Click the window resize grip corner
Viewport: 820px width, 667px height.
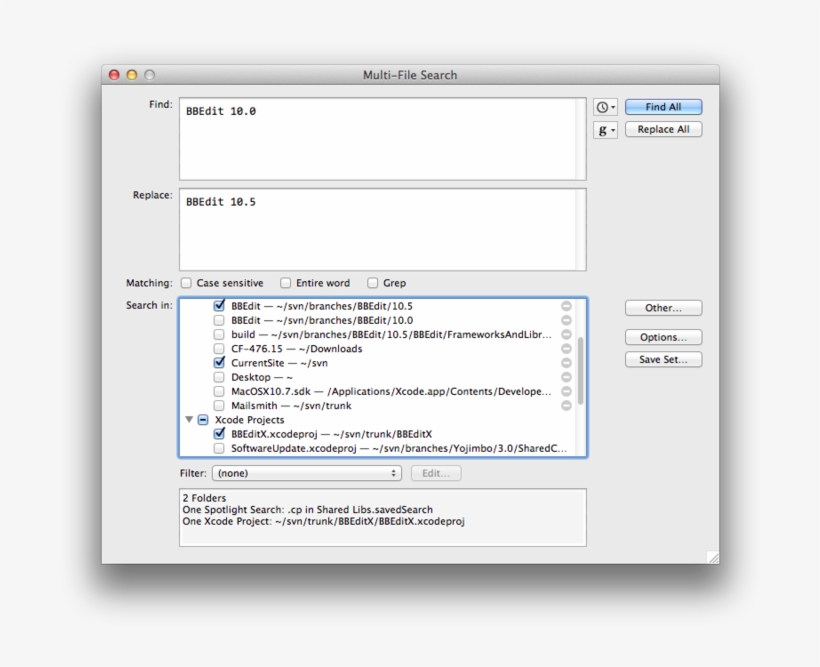click(713, 558)
